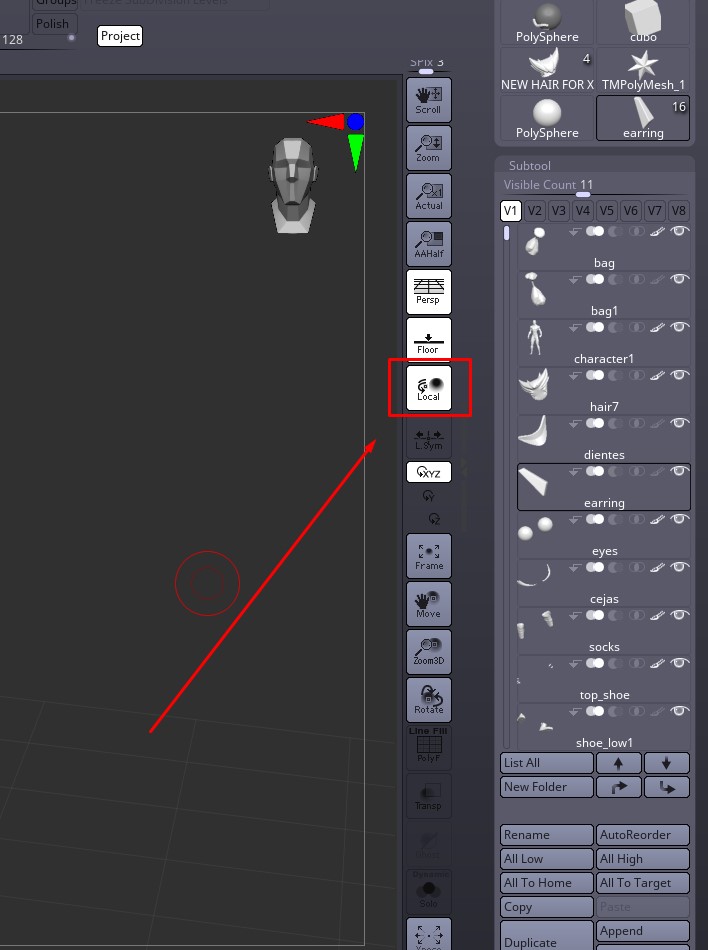Viewport: 708px width, 950px height.
Task: Select the Zoom3D navigation icon
Action: coord(428,651)
